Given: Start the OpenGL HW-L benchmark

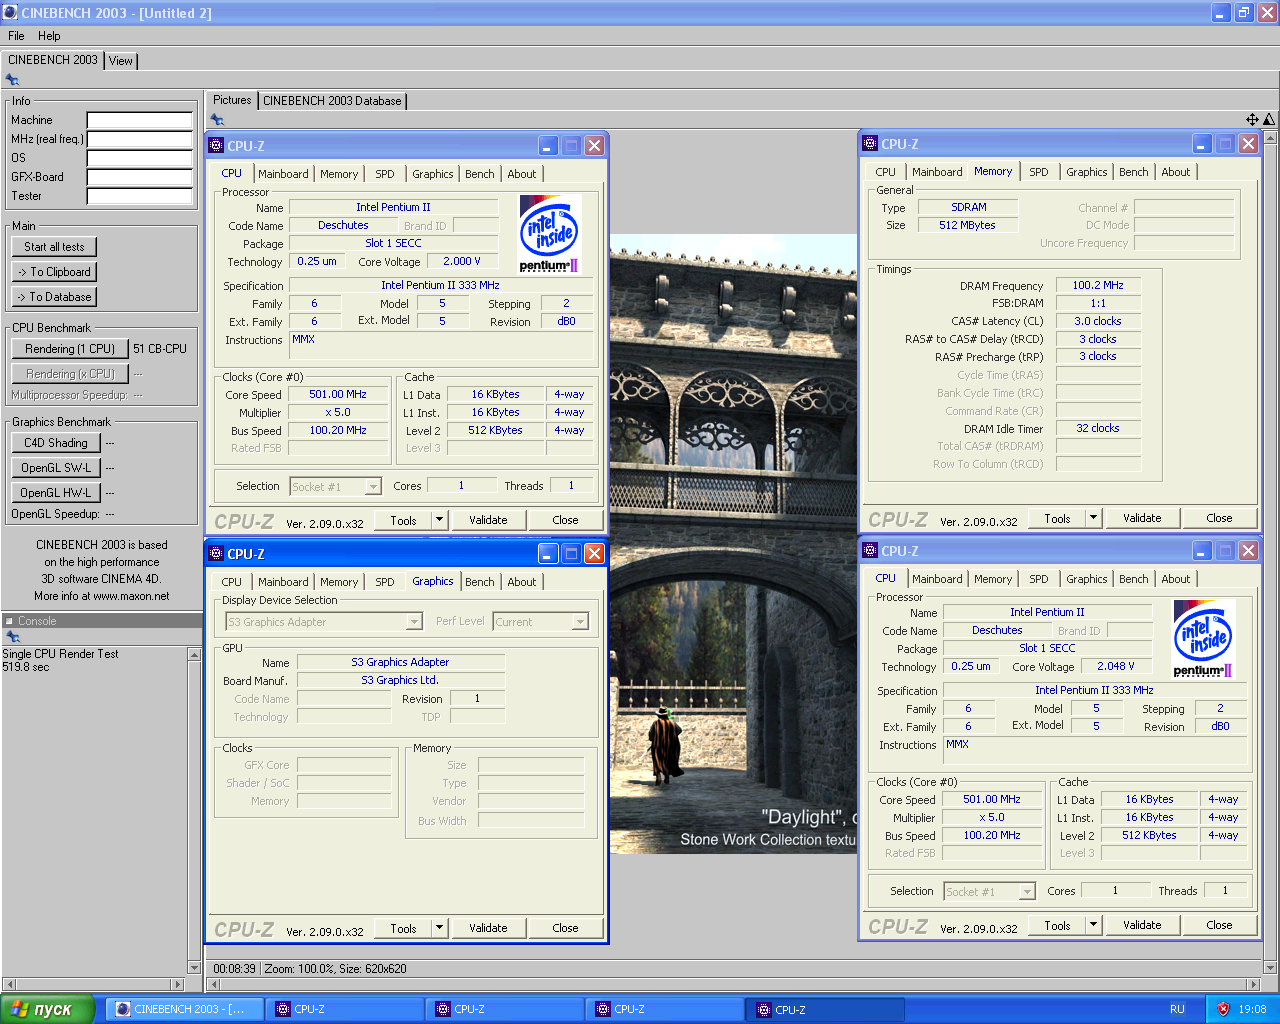Looking at the screenshot, I should (56, 493).
